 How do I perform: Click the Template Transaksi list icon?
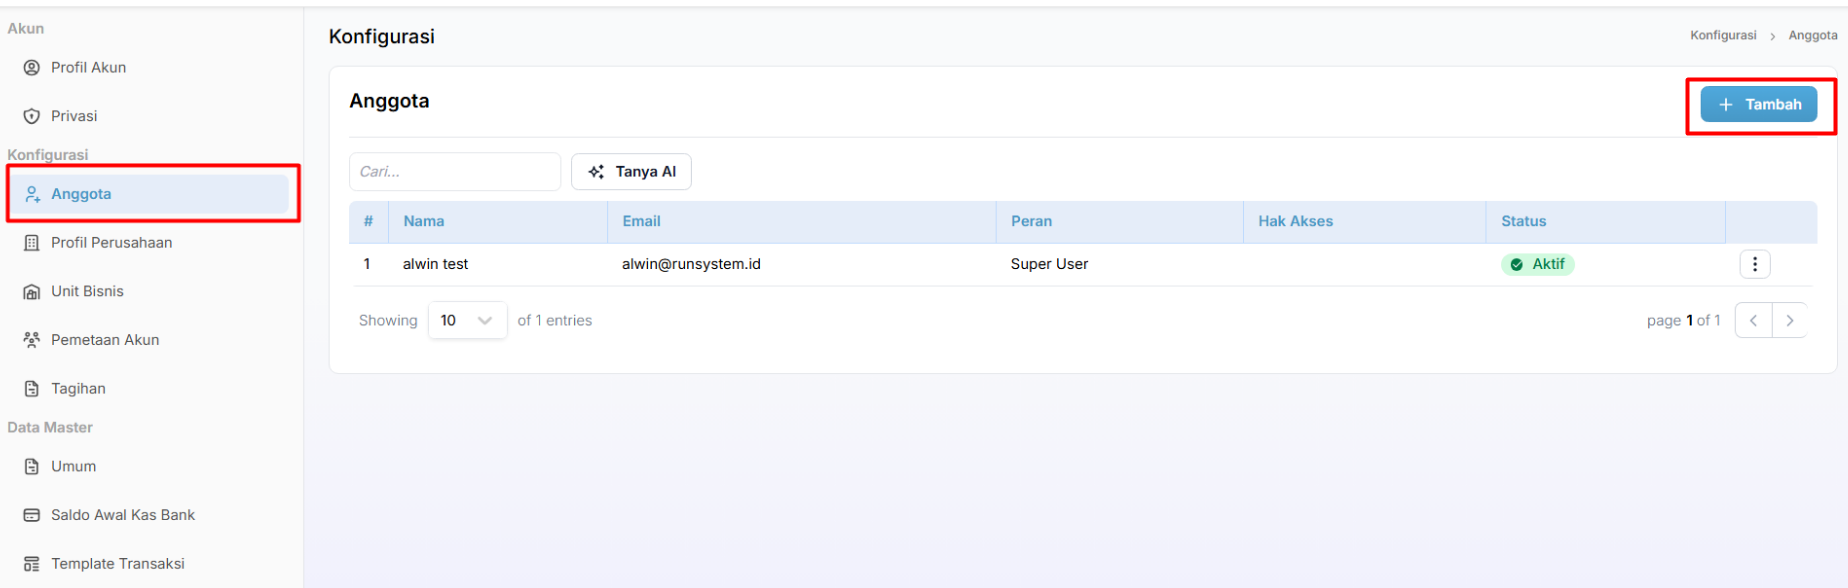[x=32, y=564]
